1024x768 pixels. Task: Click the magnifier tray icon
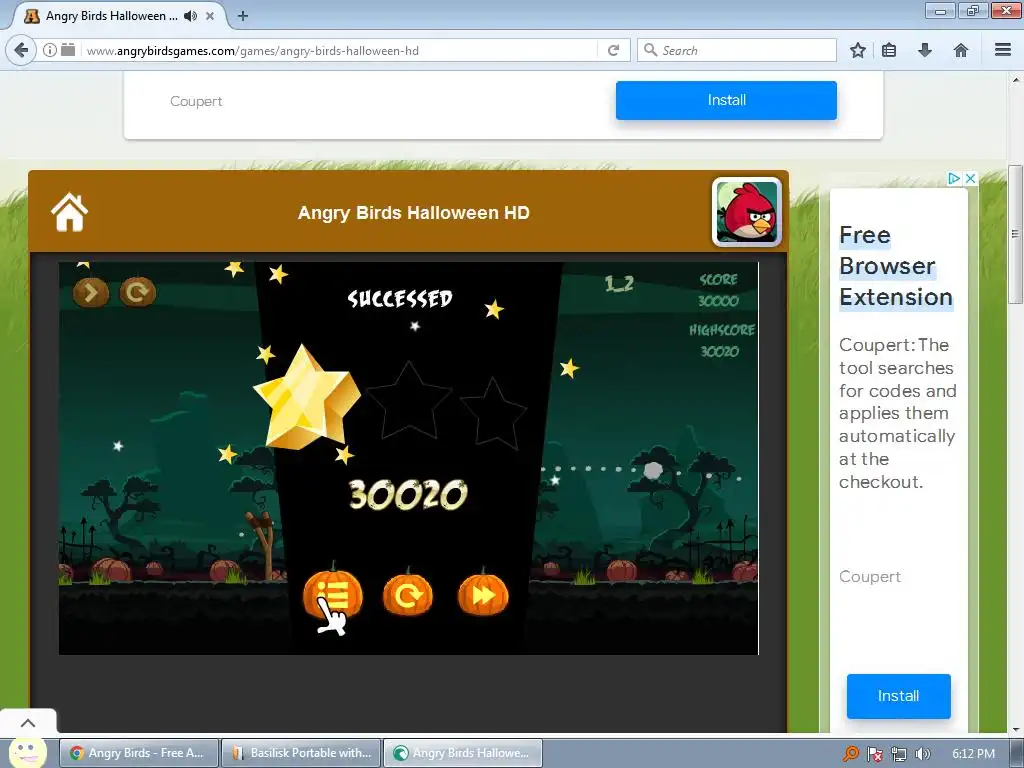[x=850, y=754]
